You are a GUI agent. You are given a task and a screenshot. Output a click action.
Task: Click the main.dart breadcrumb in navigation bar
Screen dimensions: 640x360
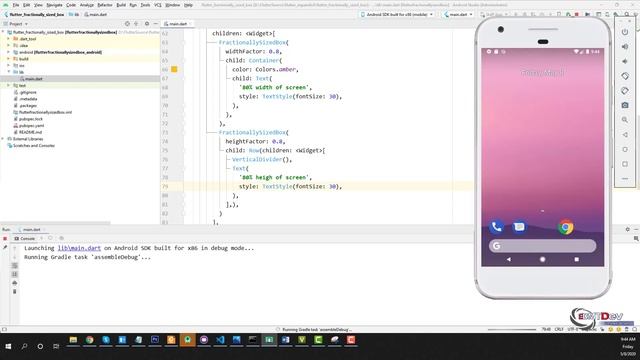[x=96, y=14]
